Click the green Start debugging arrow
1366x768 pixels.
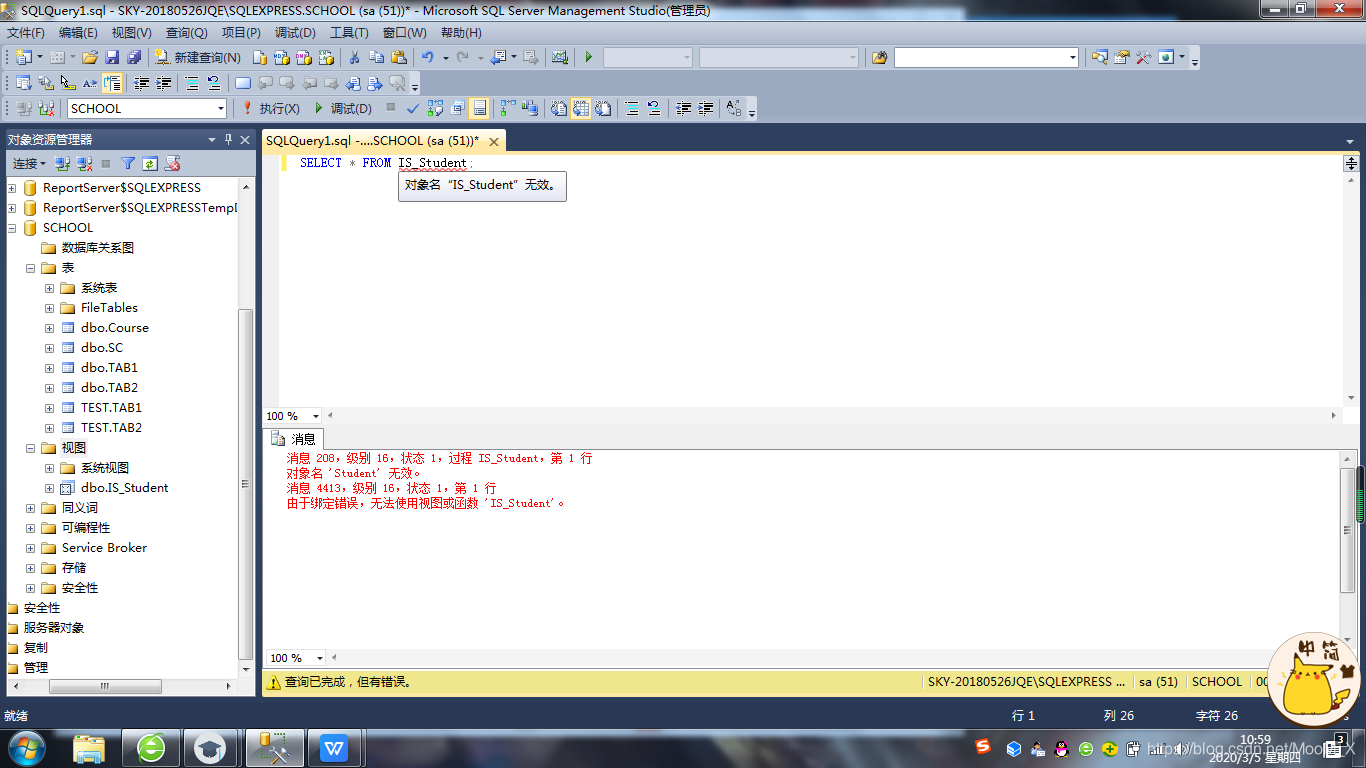589,57
